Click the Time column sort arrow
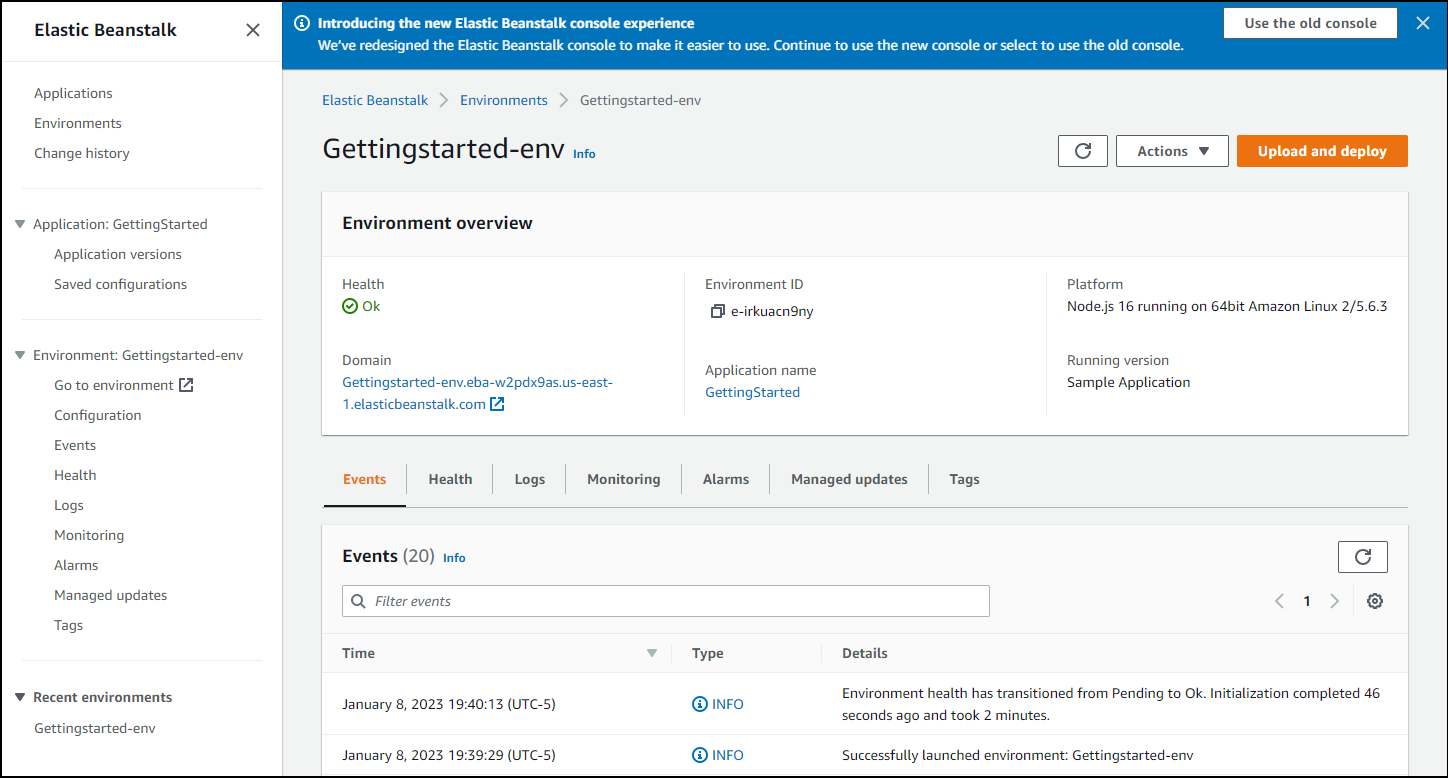1448x778 pixels. 652,653
